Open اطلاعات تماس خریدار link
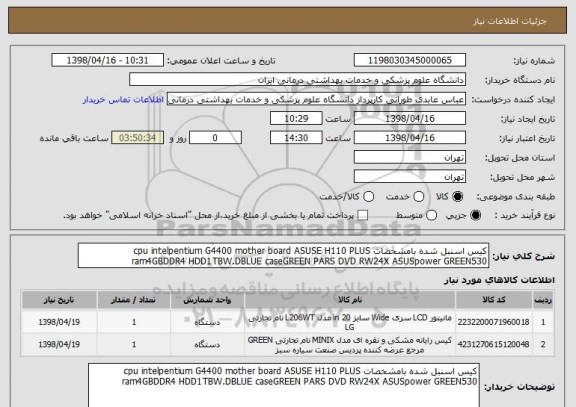 (123, 100)
